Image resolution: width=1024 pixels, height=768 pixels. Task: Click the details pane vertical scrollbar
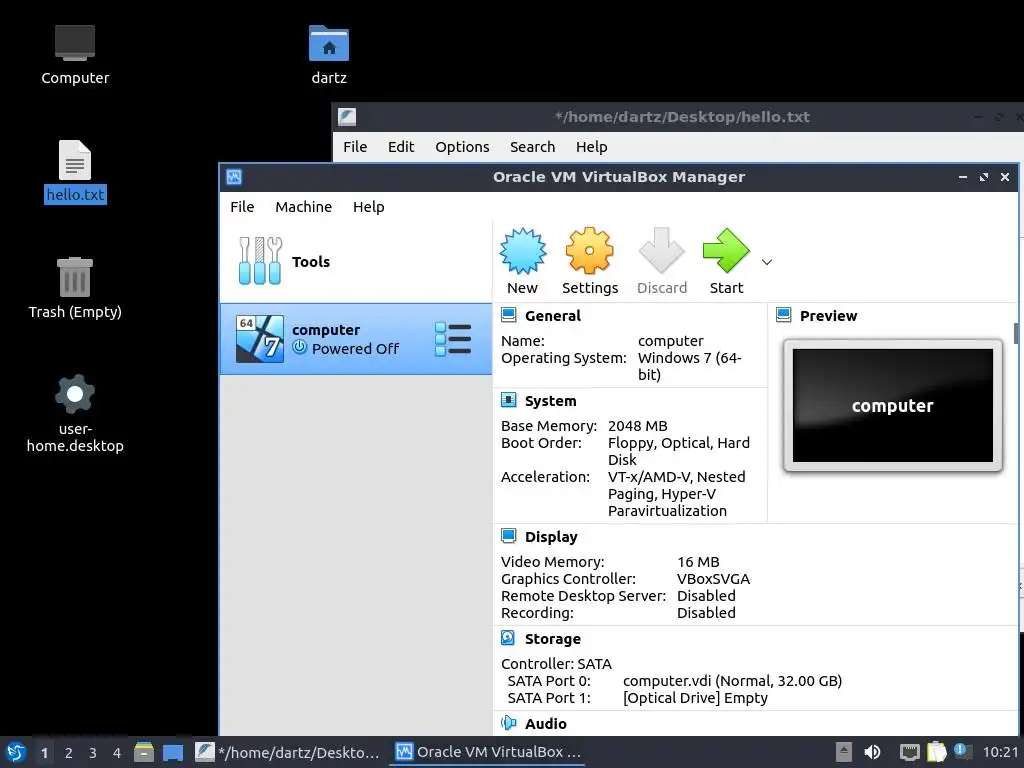pos(1016,333)
